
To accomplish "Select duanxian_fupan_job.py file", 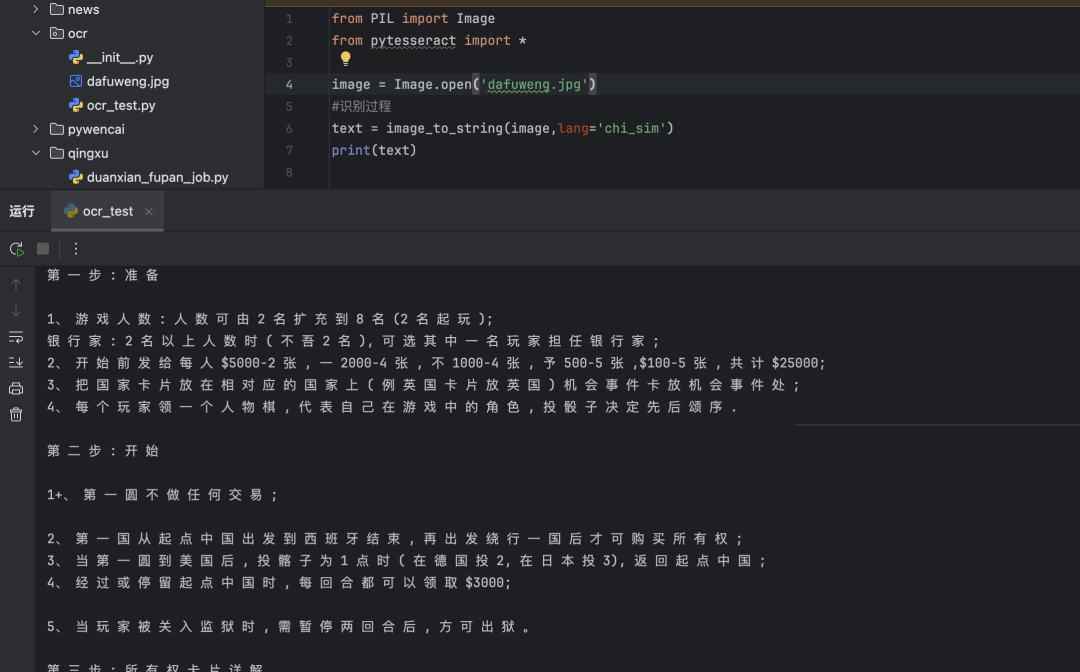I will point(157,177).
